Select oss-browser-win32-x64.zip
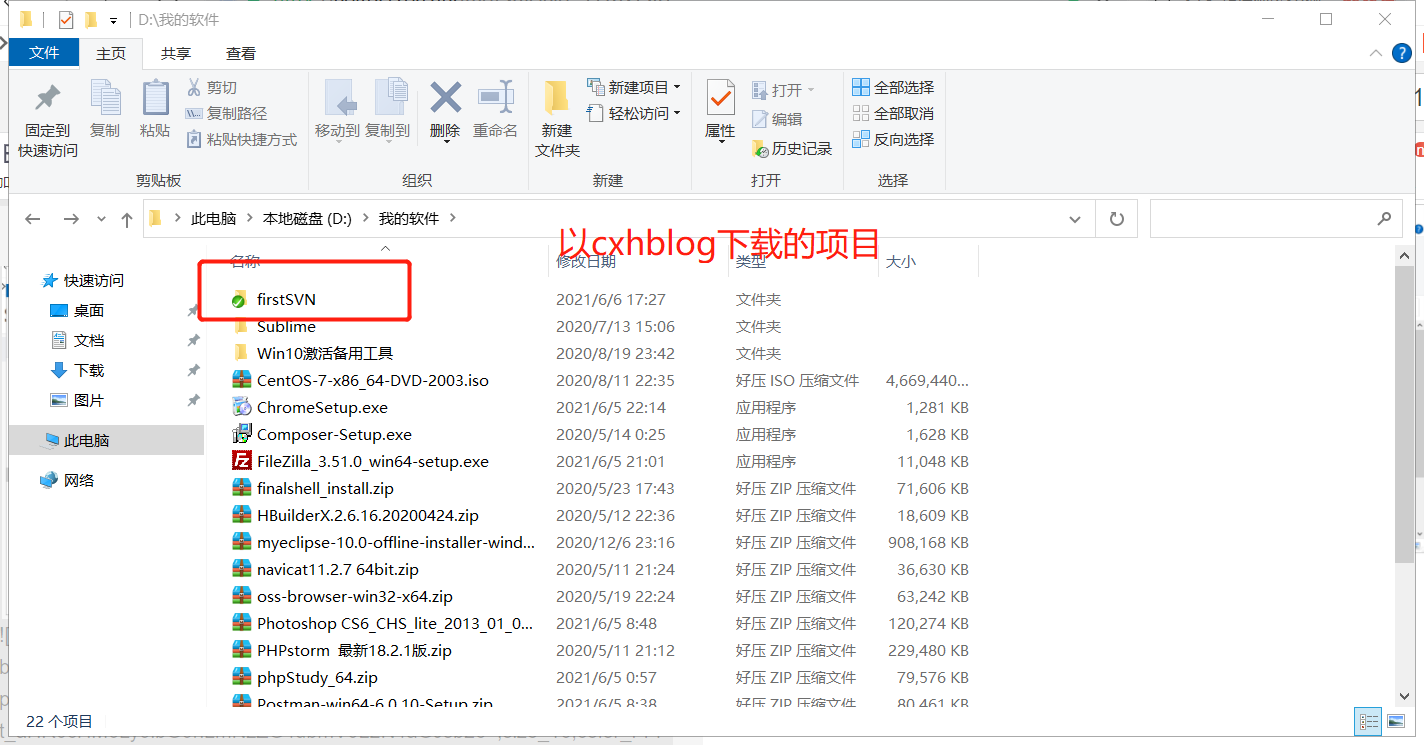 point(354,596)
